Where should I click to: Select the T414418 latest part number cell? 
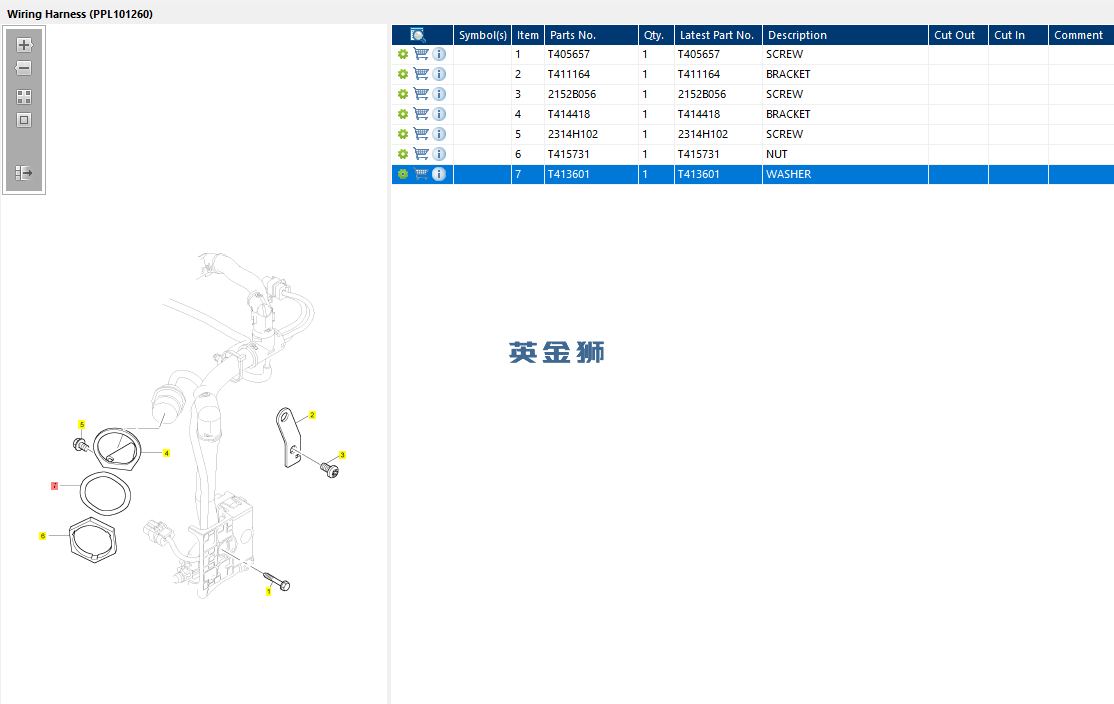coord(718,114)
